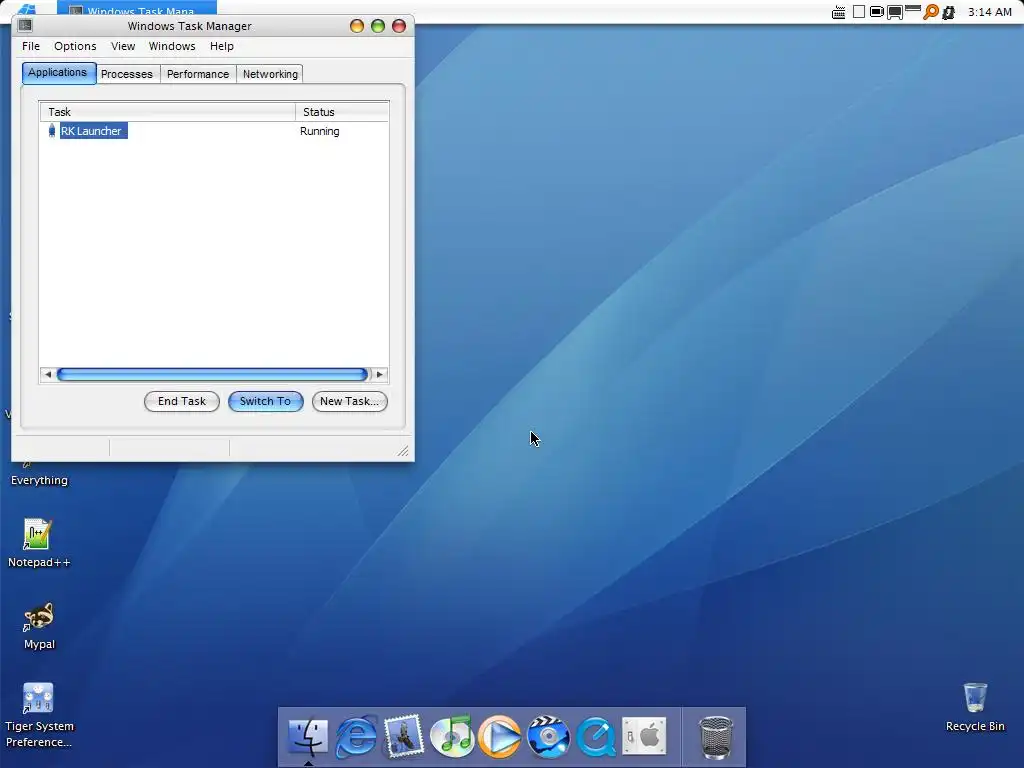Switch to the Performance tab
Viewport: 1024px width, 768px height.
[198, 74]
